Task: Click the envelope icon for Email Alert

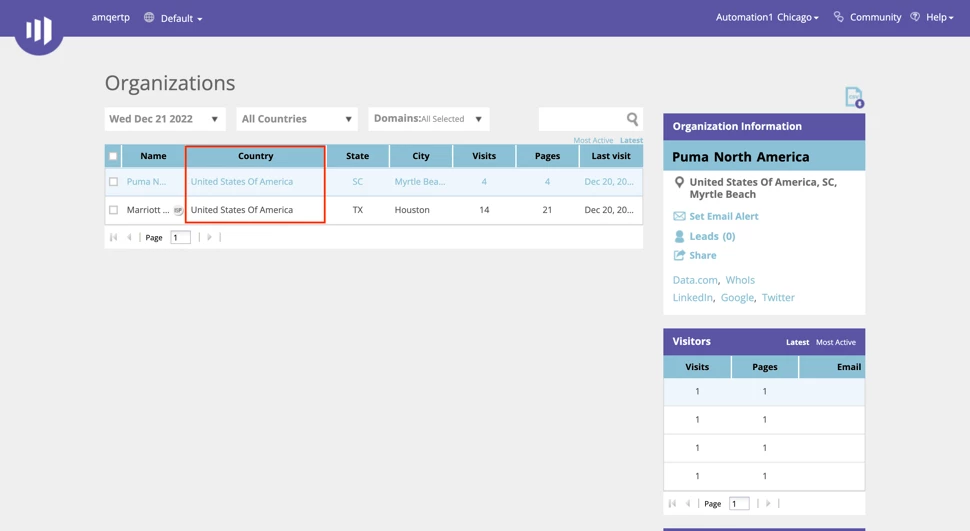Action: (x=679, y=216)
